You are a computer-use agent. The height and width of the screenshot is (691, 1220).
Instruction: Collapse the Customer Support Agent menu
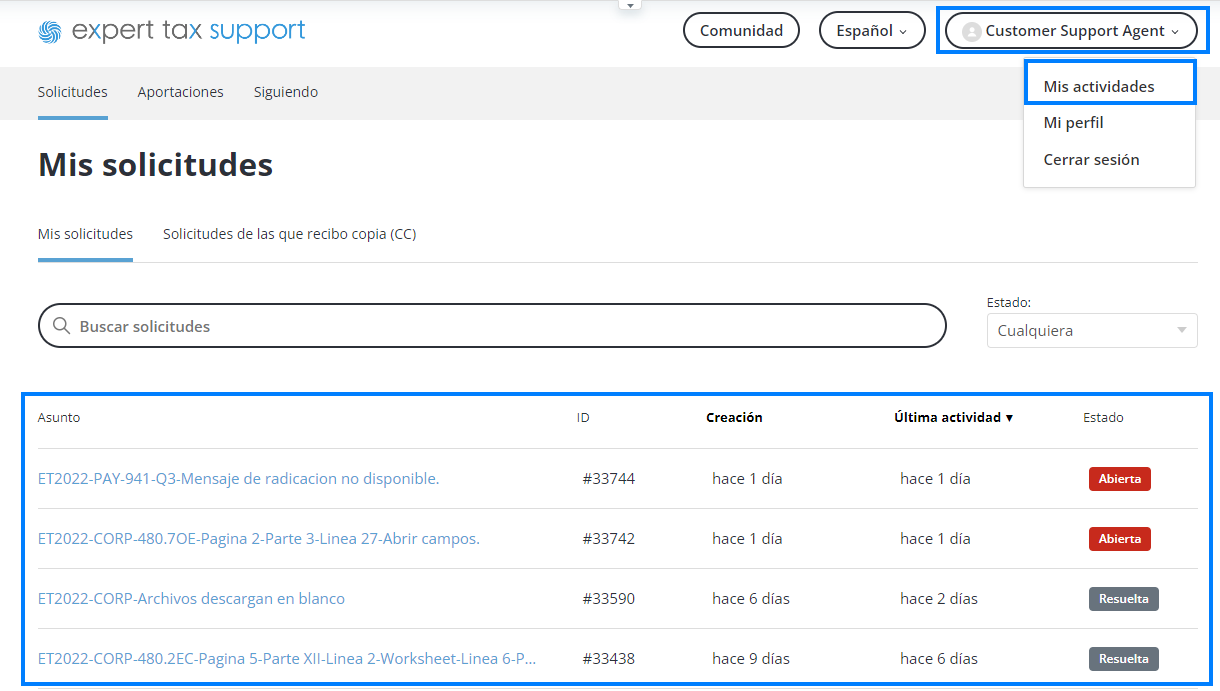[1071, 31]
